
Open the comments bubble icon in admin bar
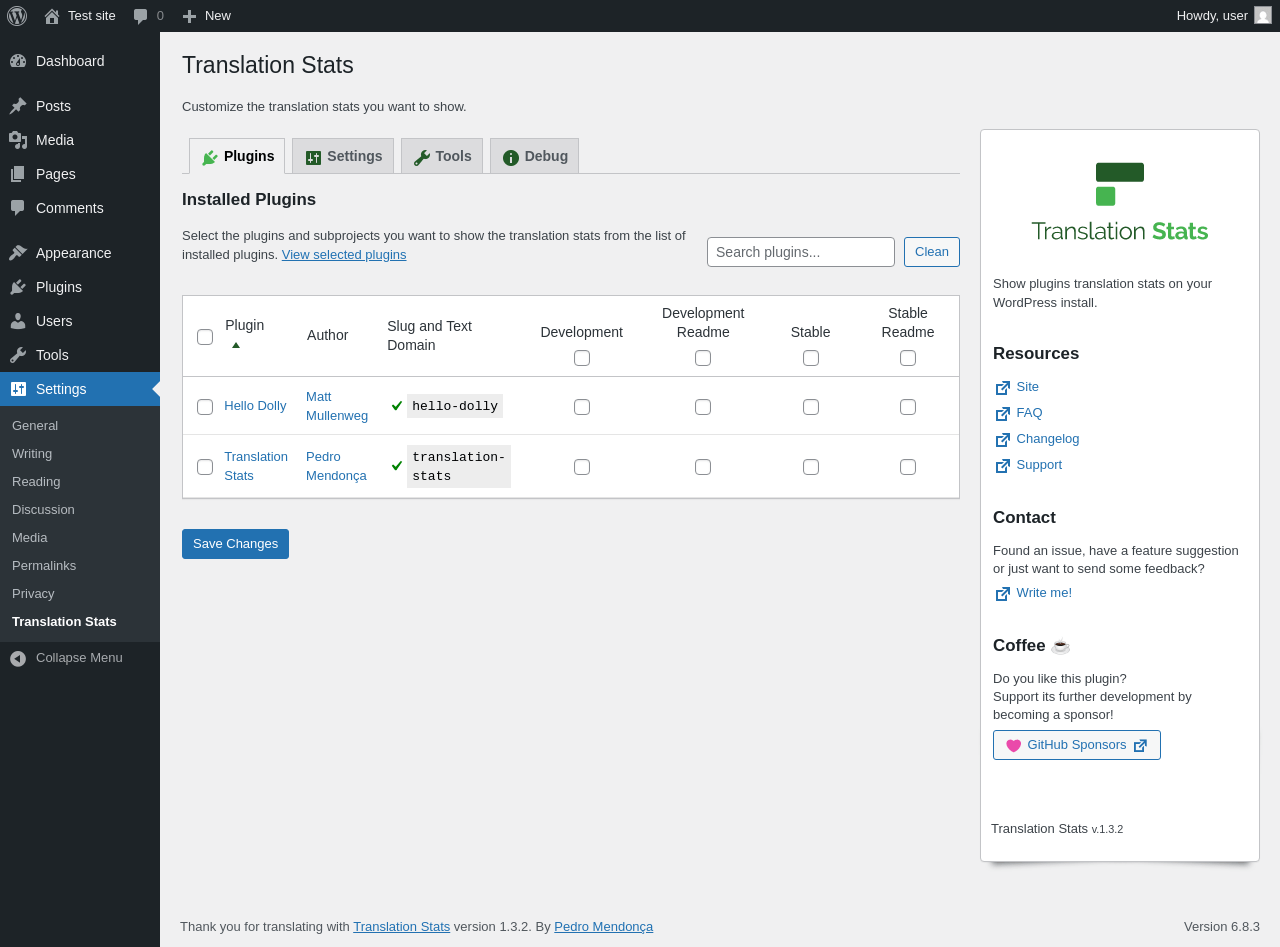141,16
